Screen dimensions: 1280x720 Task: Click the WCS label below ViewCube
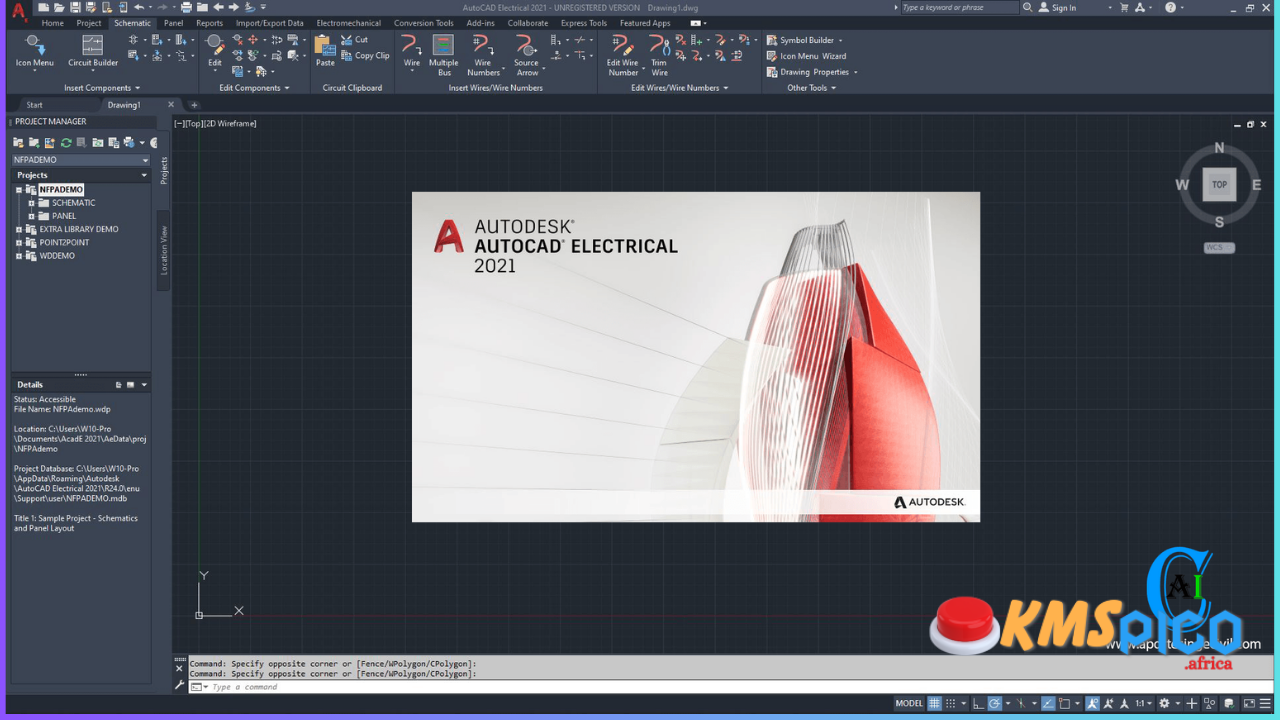(x=1219, y=247)
